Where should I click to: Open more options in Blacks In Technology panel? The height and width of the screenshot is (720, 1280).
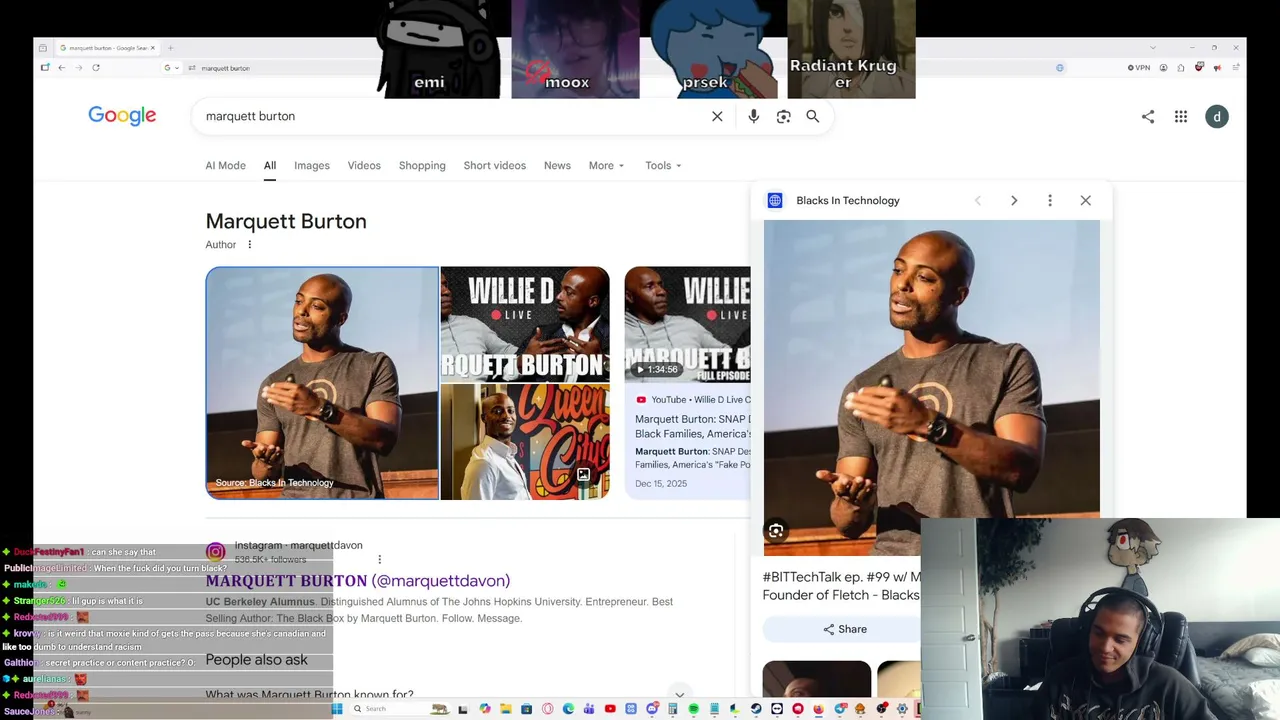(1050, 201)
